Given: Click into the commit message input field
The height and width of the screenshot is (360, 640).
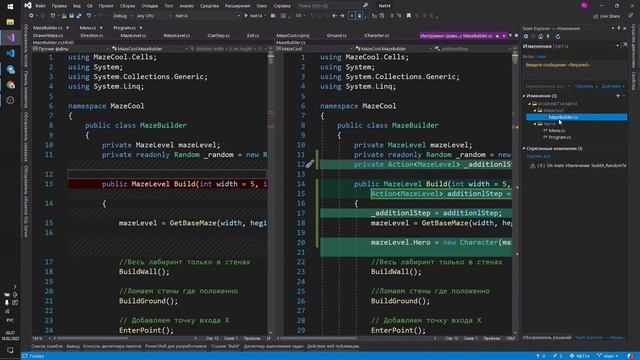Looking at the screenshot, I should click(x=576, y=71).
